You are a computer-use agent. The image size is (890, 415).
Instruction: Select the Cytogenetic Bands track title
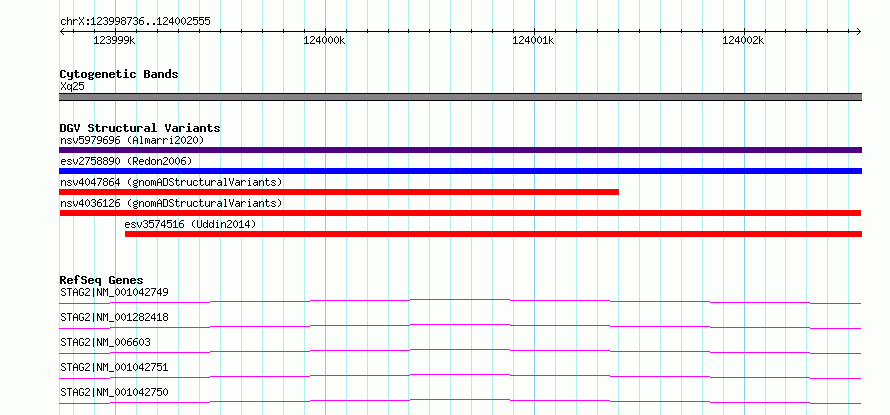119,74
